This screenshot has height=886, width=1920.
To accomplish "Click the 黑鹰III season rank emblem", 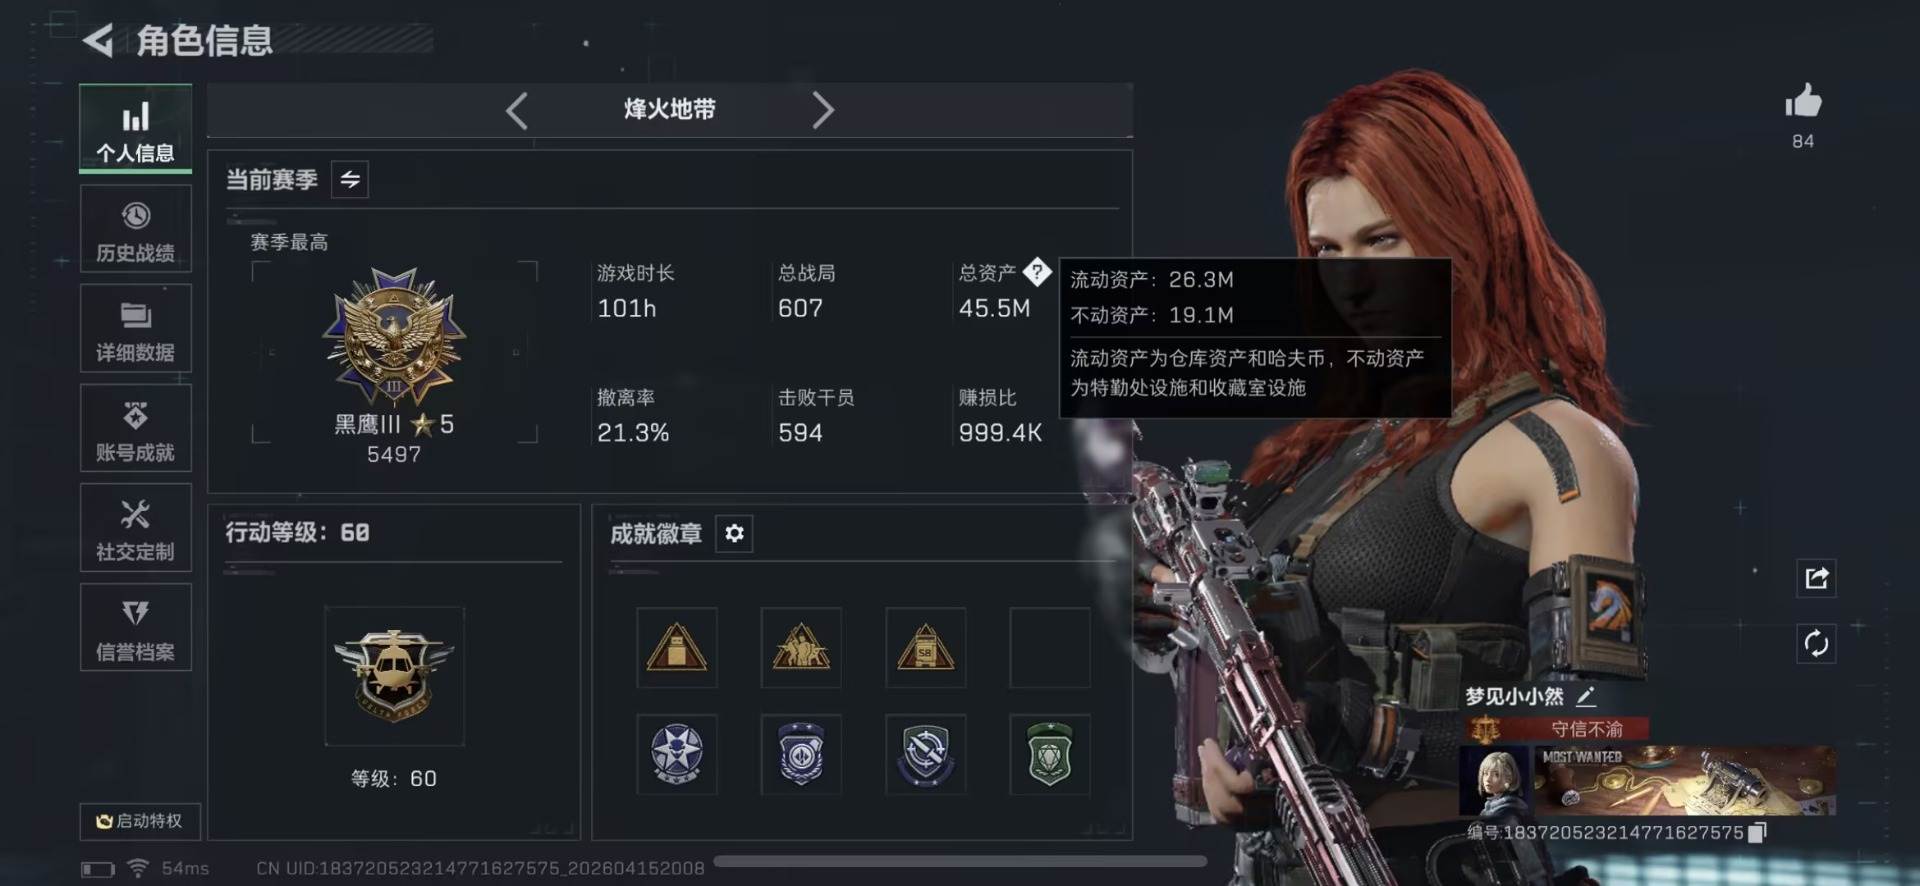I will point(394,336).
